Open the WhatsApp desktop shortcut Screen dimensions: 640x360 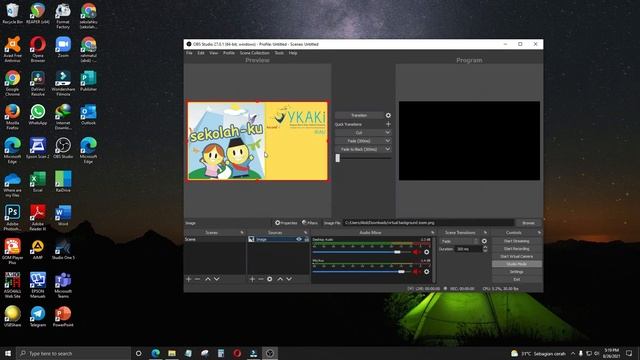(x=38, y=114)
